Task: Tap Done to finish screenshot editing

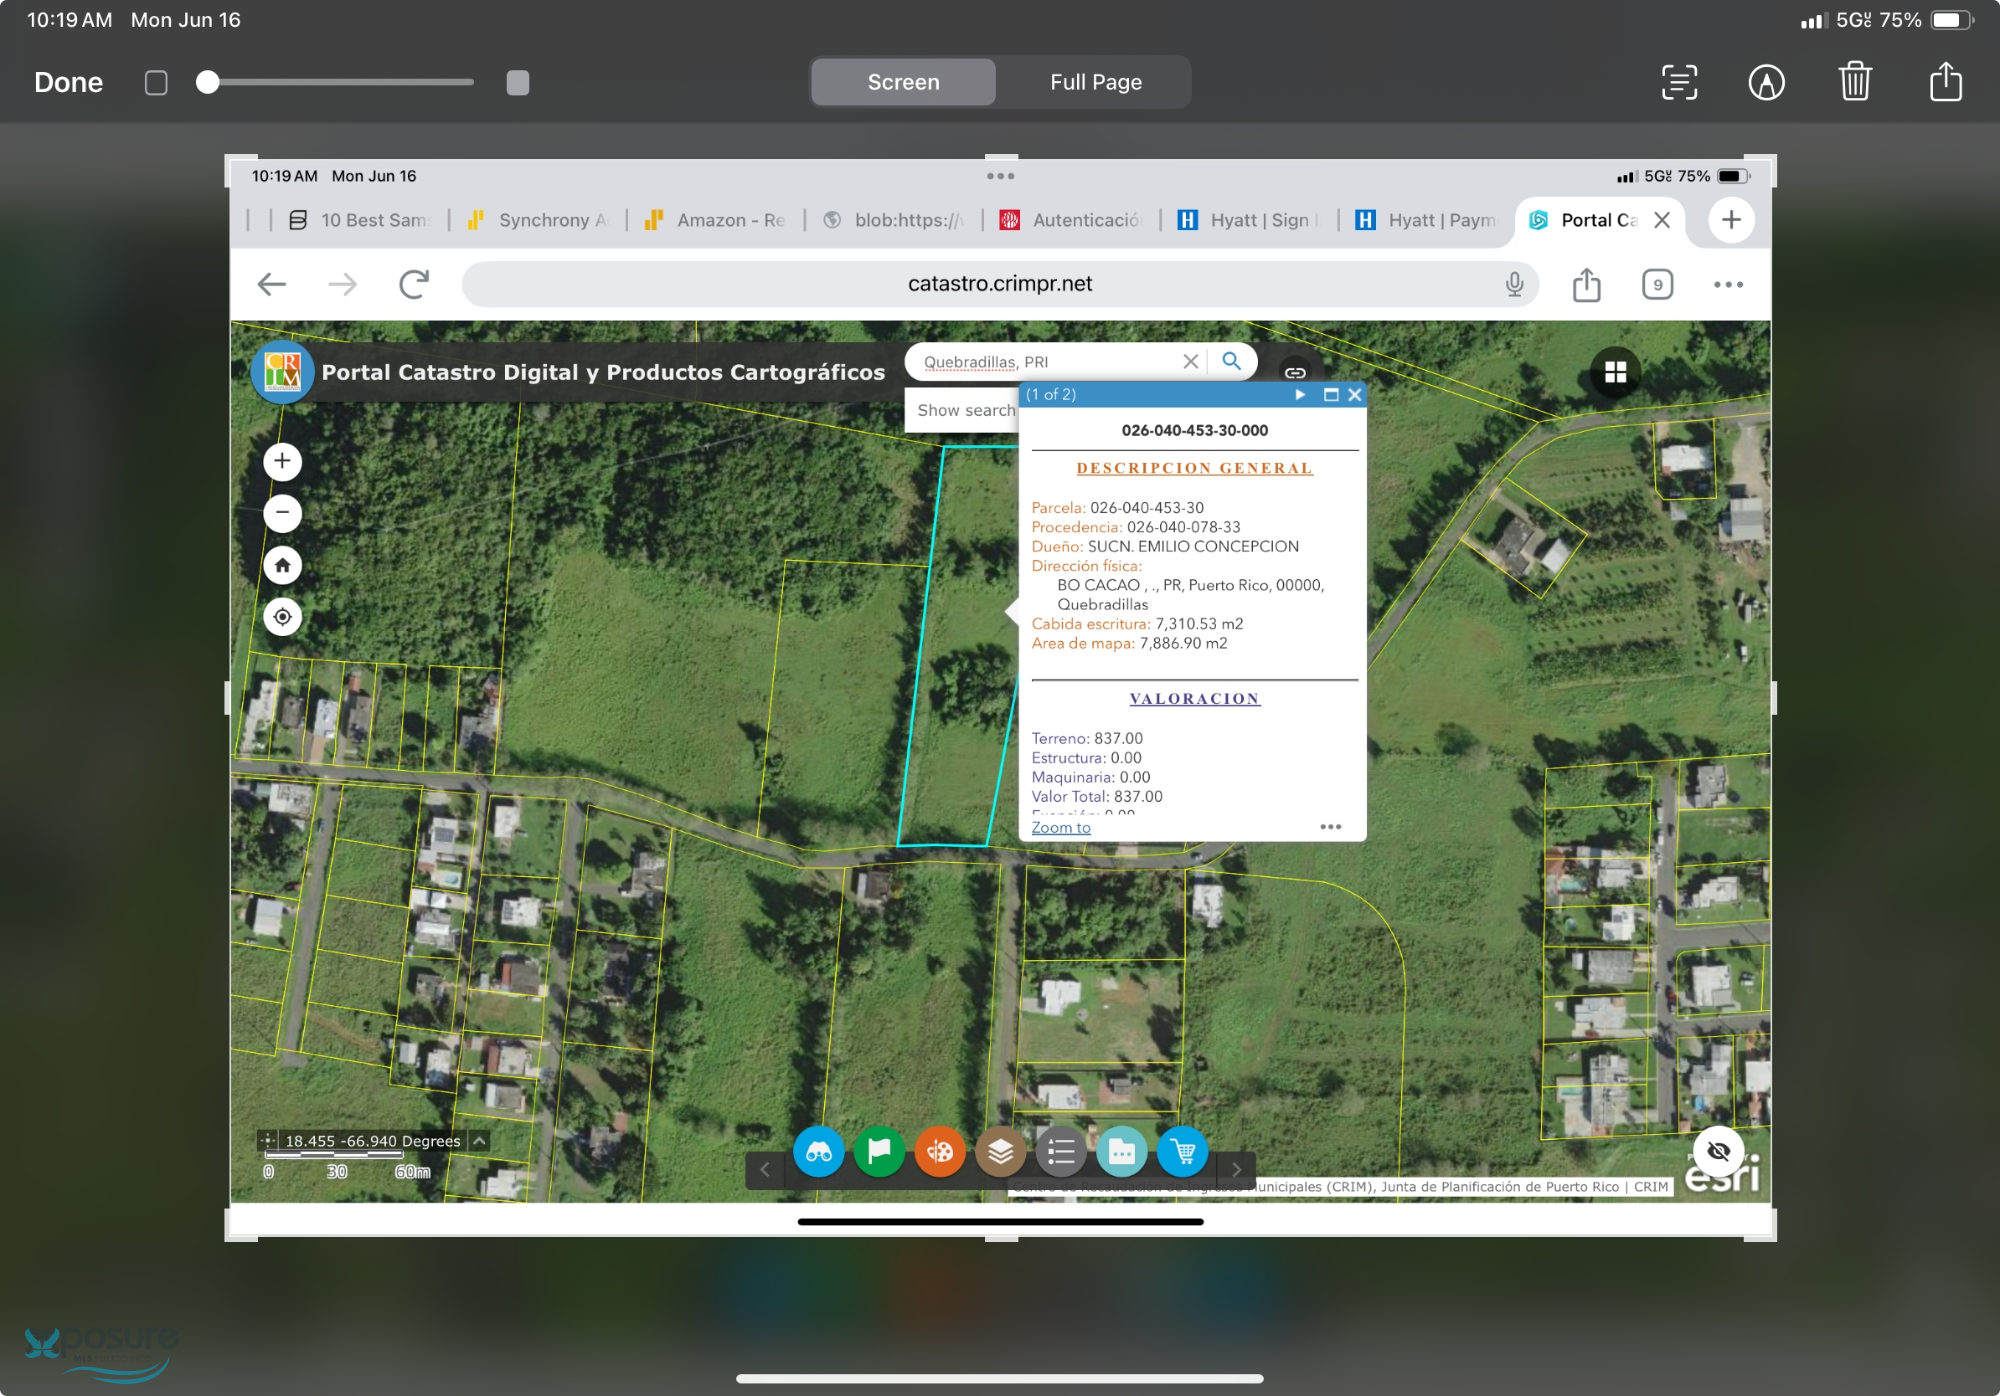Action: coord(68,82)
